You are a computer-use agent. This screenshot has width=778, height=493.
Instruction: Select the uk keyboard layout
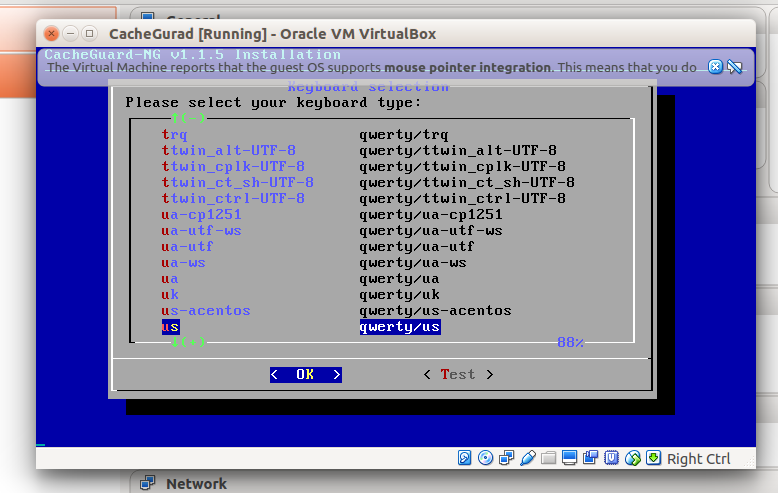pyautogui.click(x=170, y=294)
